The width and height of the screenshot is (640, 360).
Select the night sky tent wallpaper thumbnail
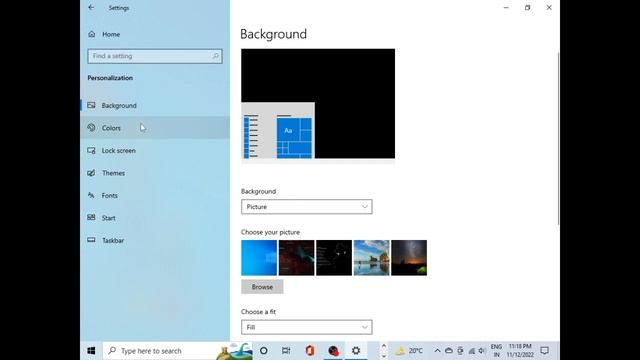point(409,258)
